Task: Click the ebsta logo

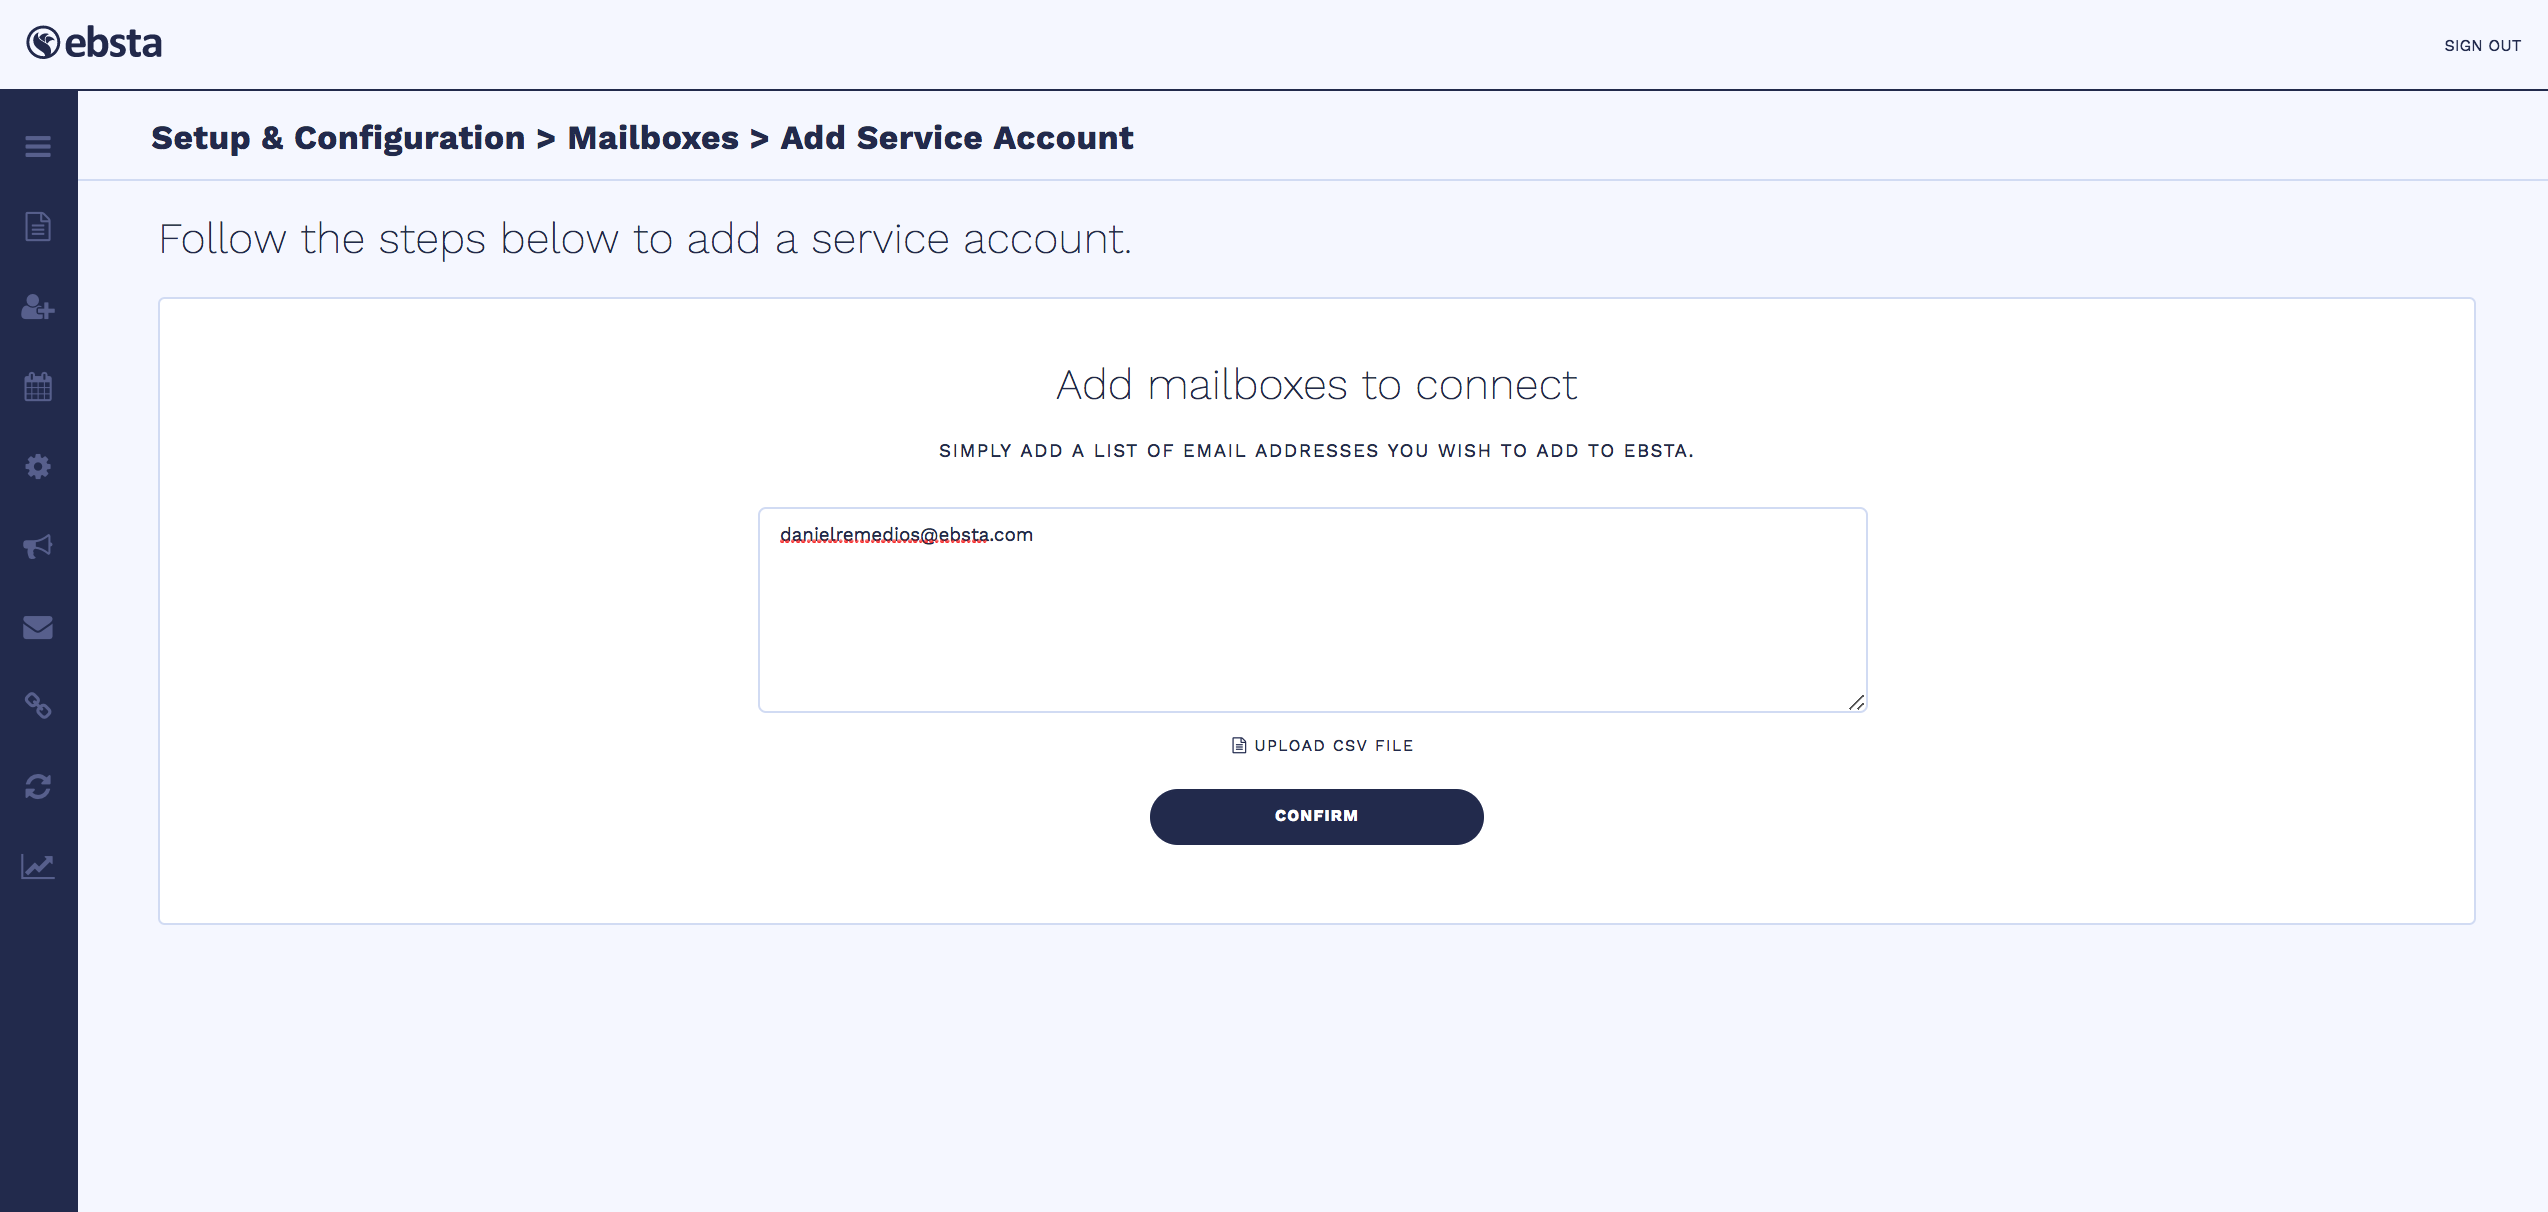Action: pyautogui.click(x=94, y=43)
